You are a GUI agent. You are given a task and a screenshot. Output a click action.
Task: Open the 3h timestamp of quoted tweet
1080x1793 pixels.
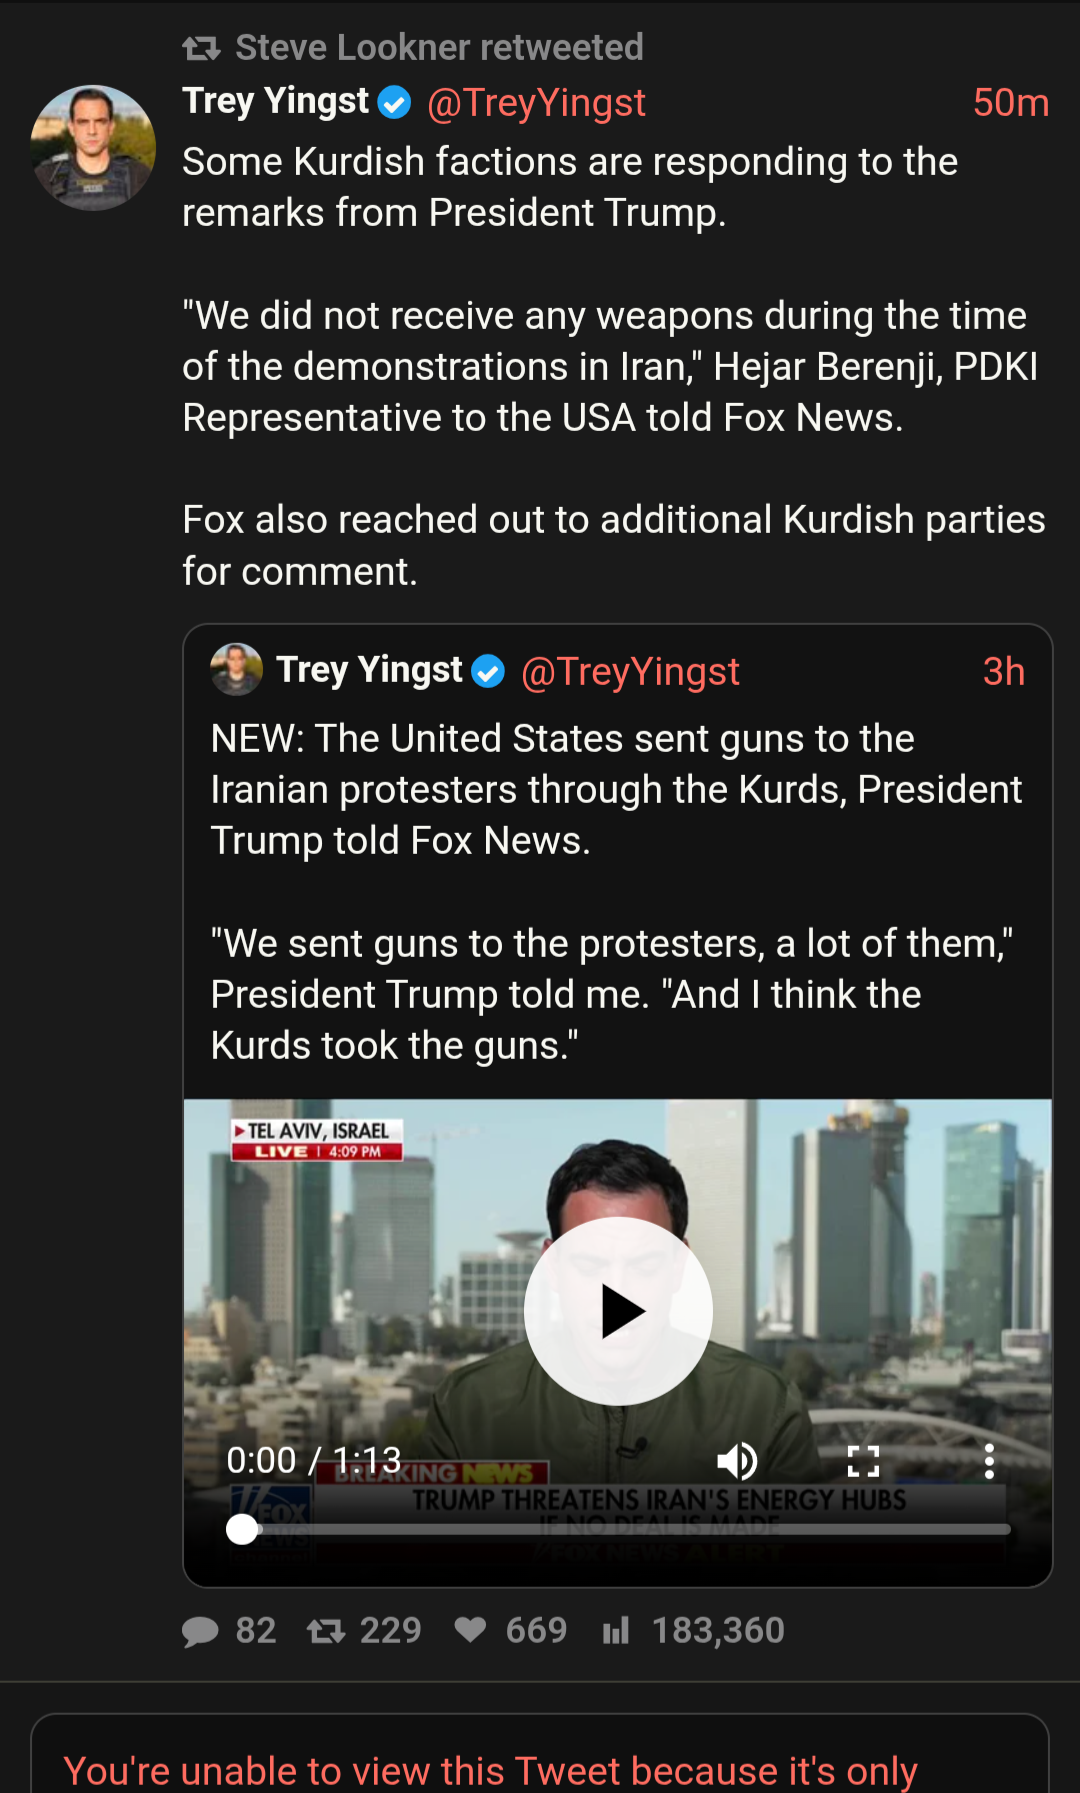click(1004, 671)
